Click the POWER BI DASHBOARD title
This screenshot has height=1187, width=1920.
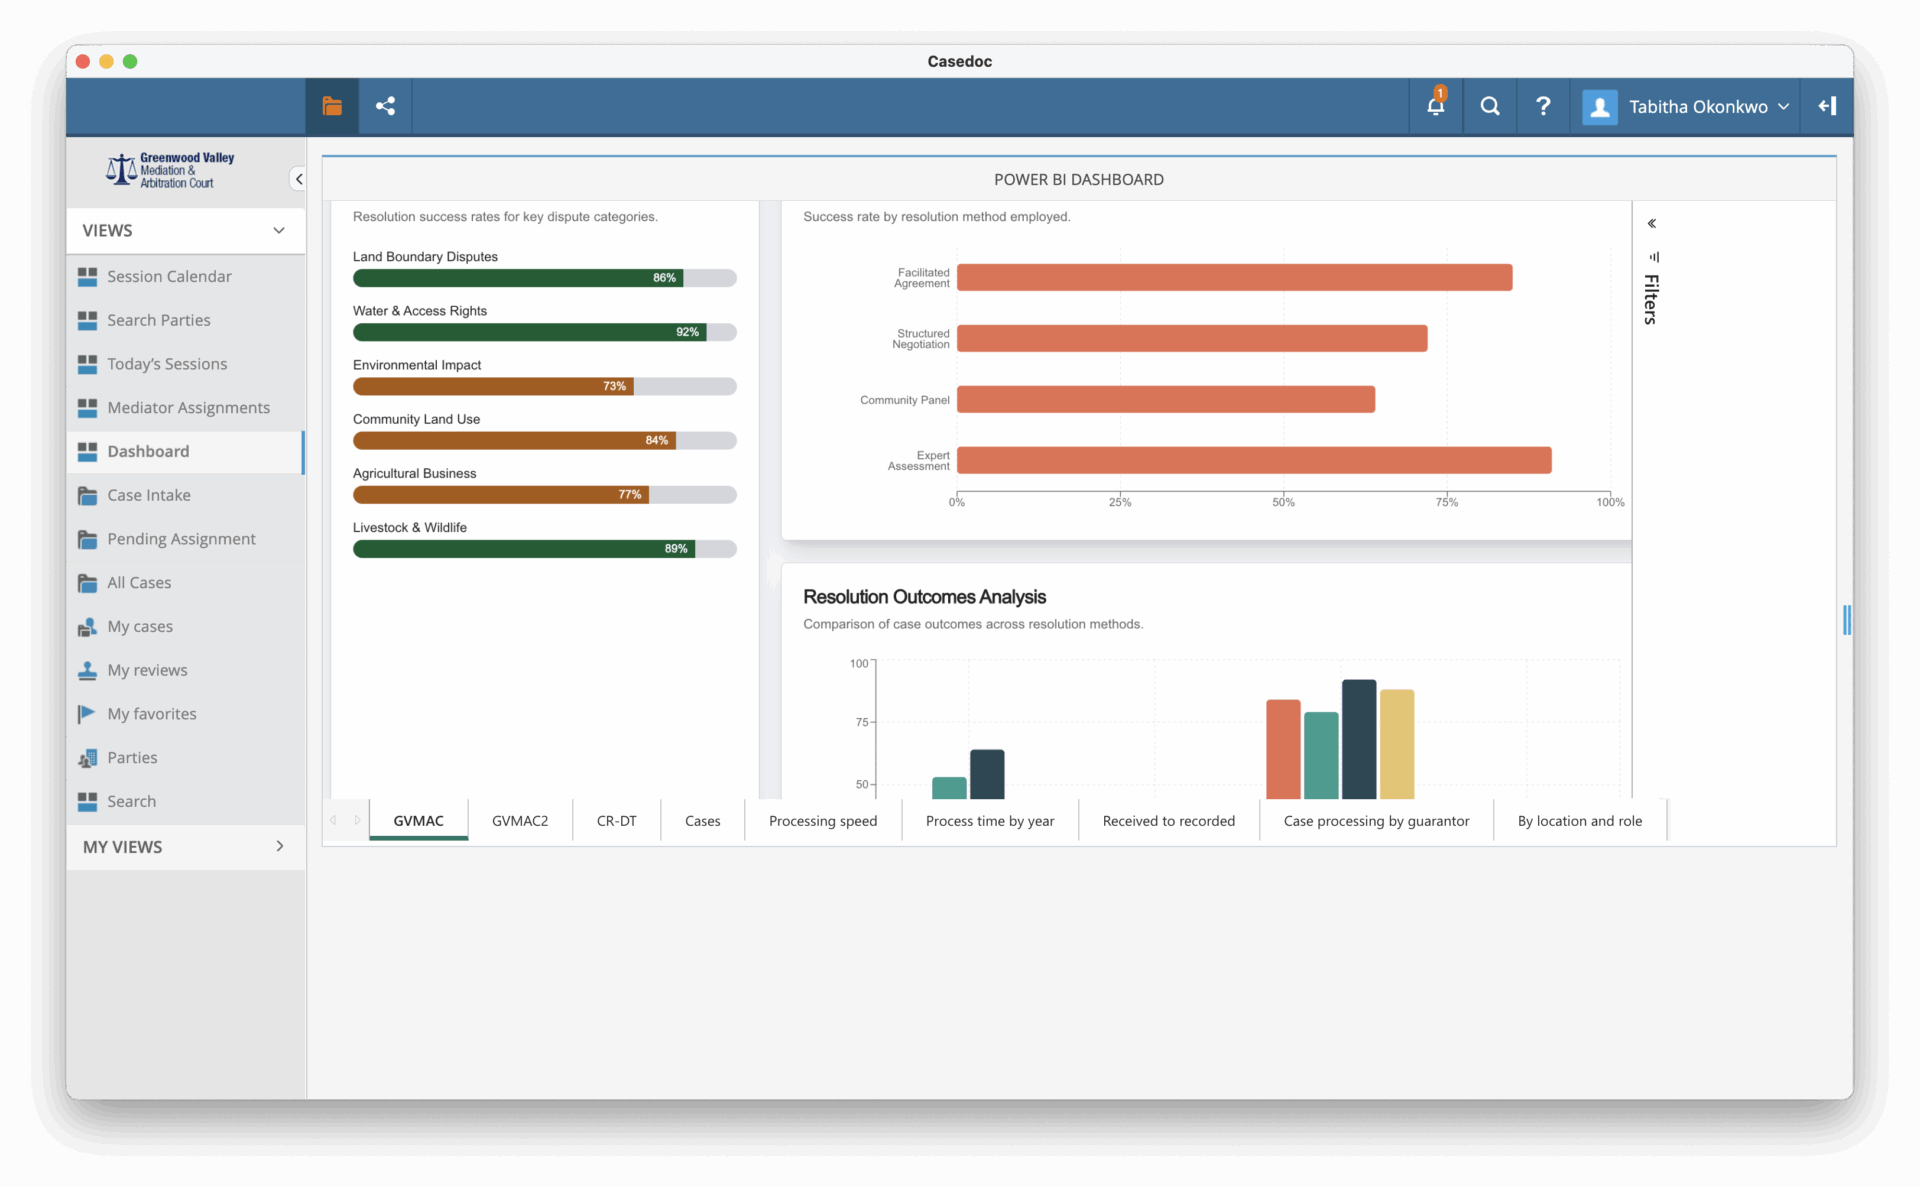point(1078,180)
